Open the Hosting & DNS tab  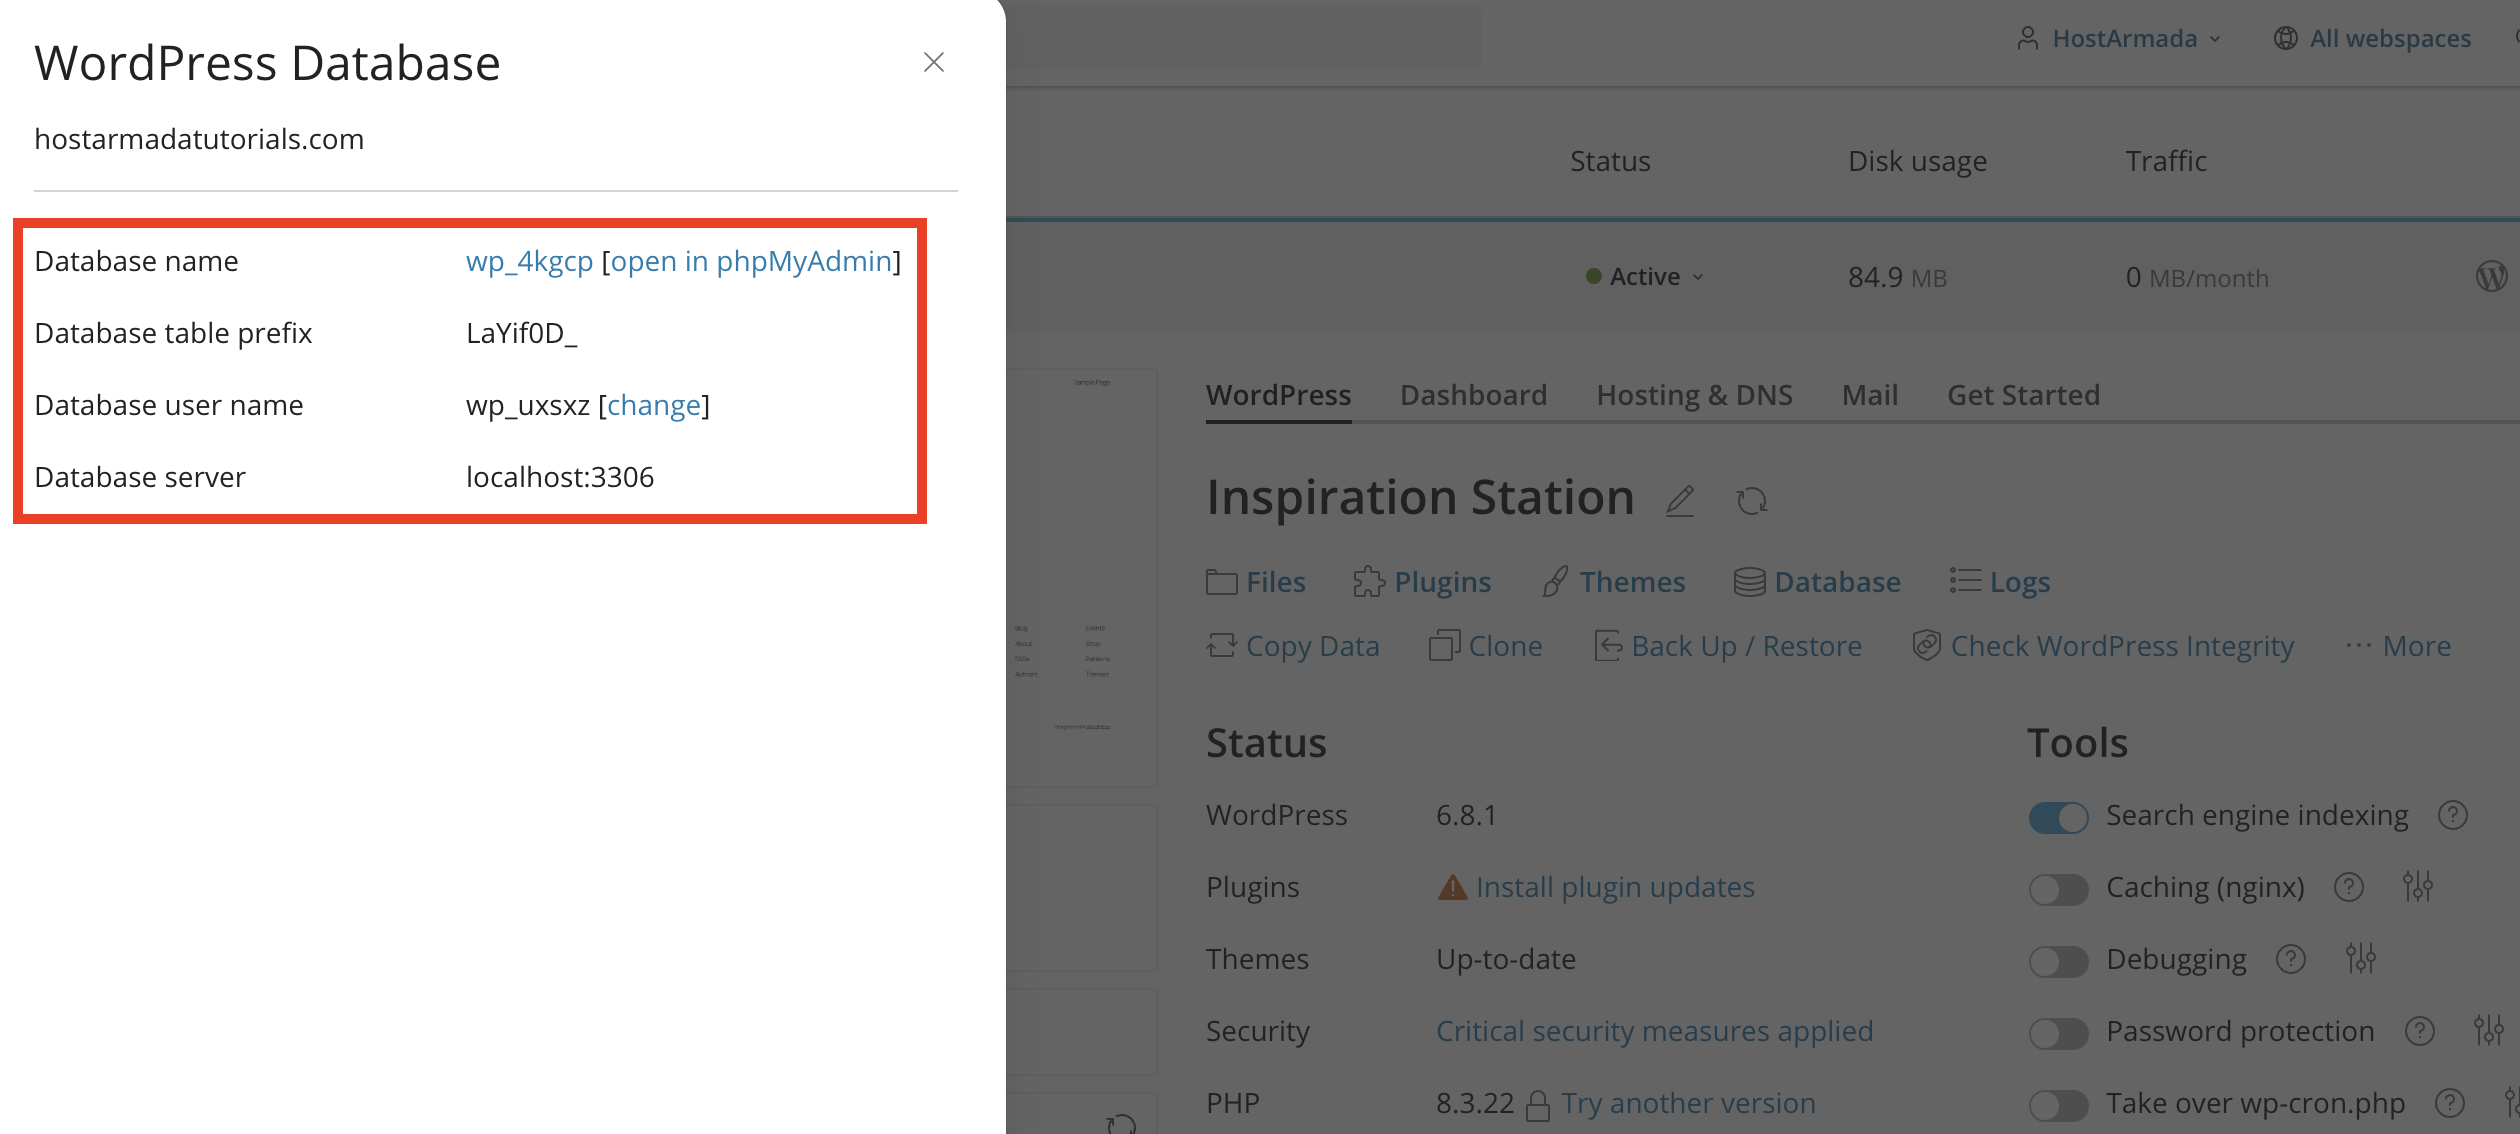click(x=1694, y=394)
